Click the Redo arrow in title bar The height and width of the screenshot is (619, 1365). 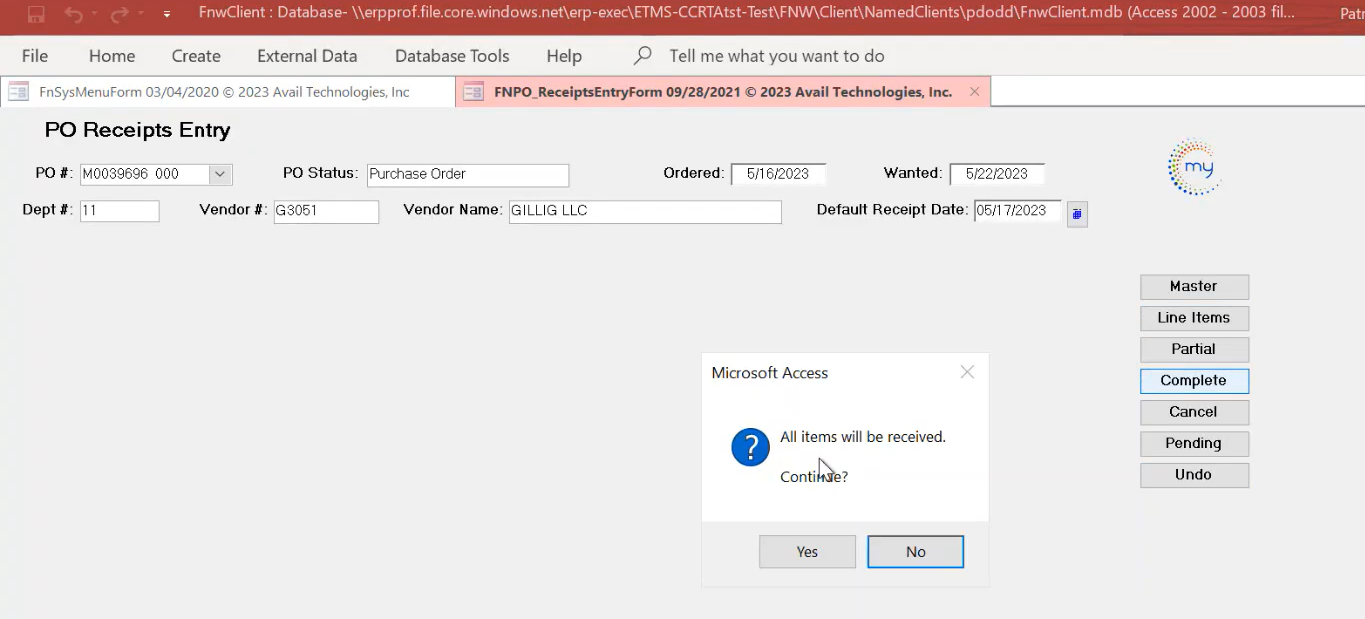coord(119,14)
